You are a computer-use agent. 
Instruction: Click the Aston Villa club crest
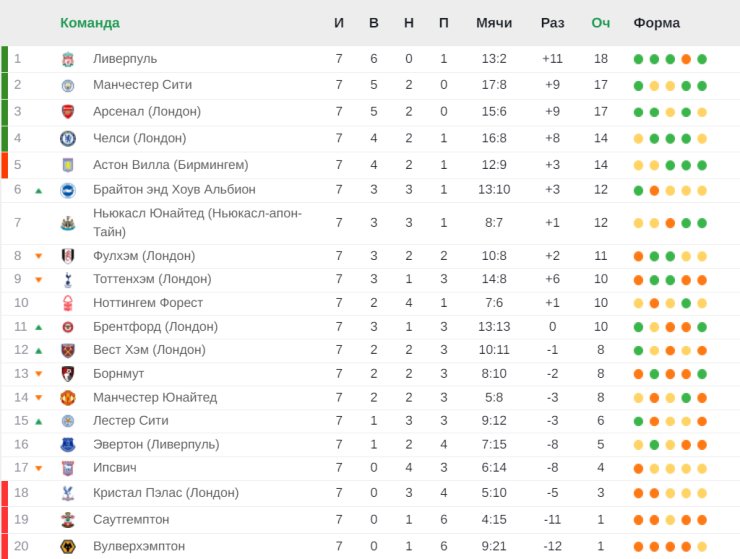[x=68, y=165]
